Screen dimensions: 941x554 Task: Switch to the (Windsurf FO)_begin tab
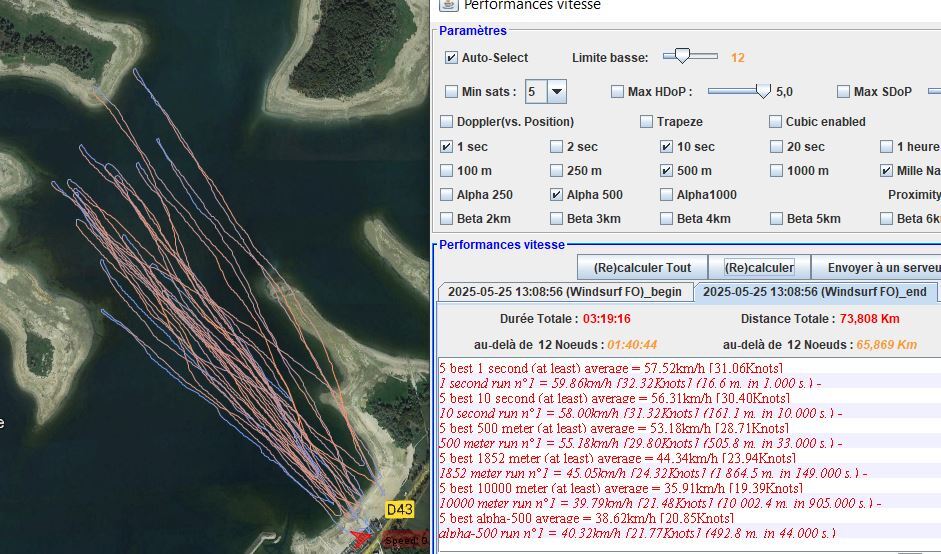565,292
